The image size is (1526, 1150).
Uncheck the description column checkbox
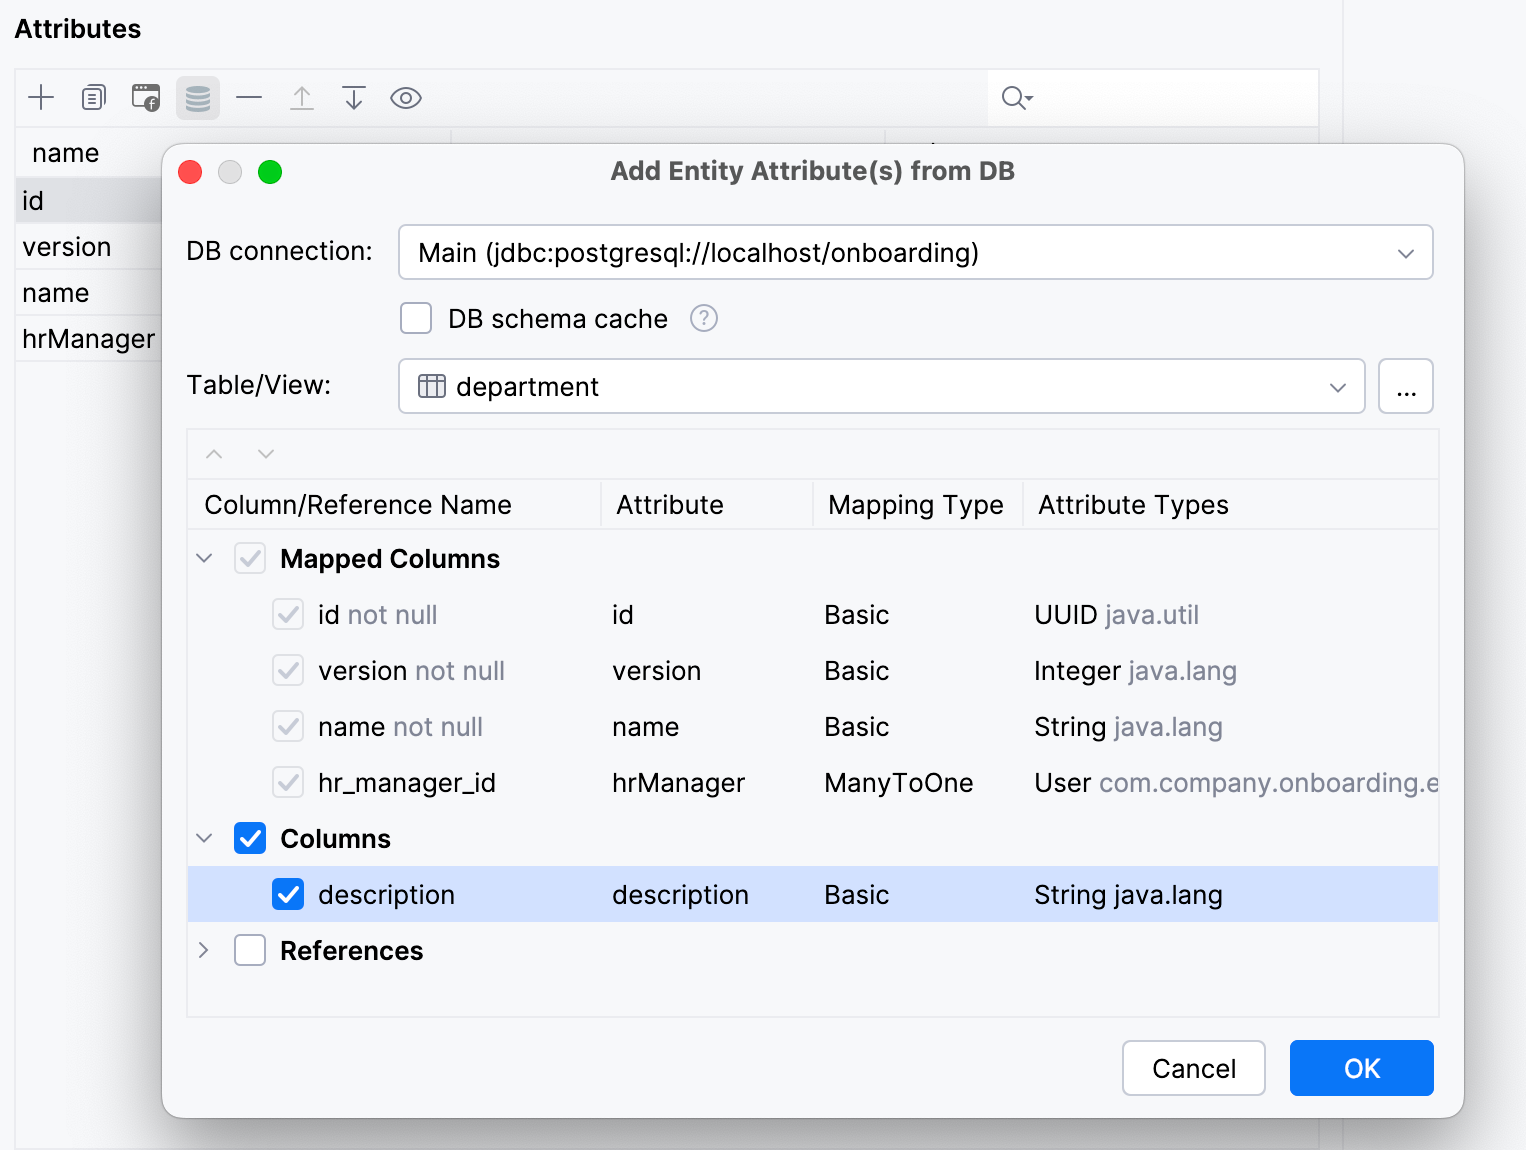288,895
